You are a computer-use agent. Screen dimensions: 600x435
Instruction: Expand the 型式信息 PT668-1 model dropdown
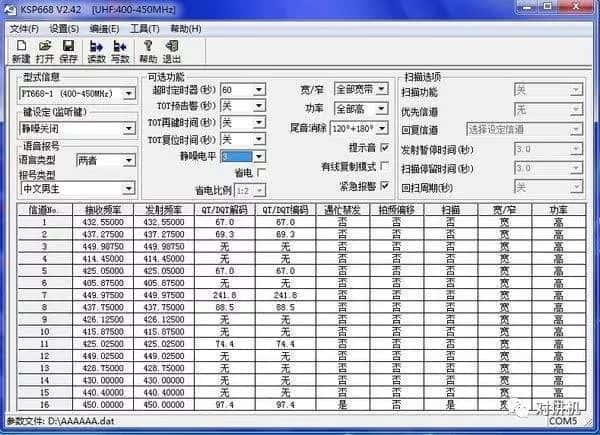coord(129,93)
